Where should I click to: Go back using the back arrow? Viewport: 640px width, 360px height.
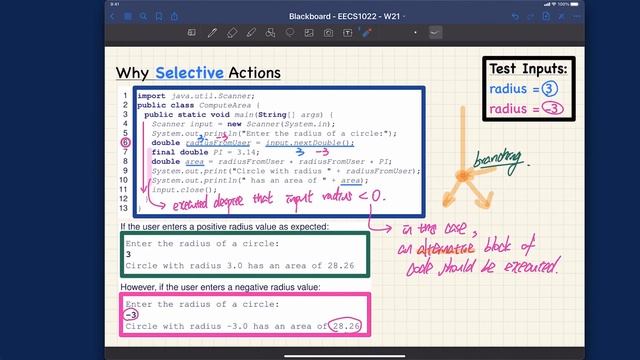click(x=113, y=16)
